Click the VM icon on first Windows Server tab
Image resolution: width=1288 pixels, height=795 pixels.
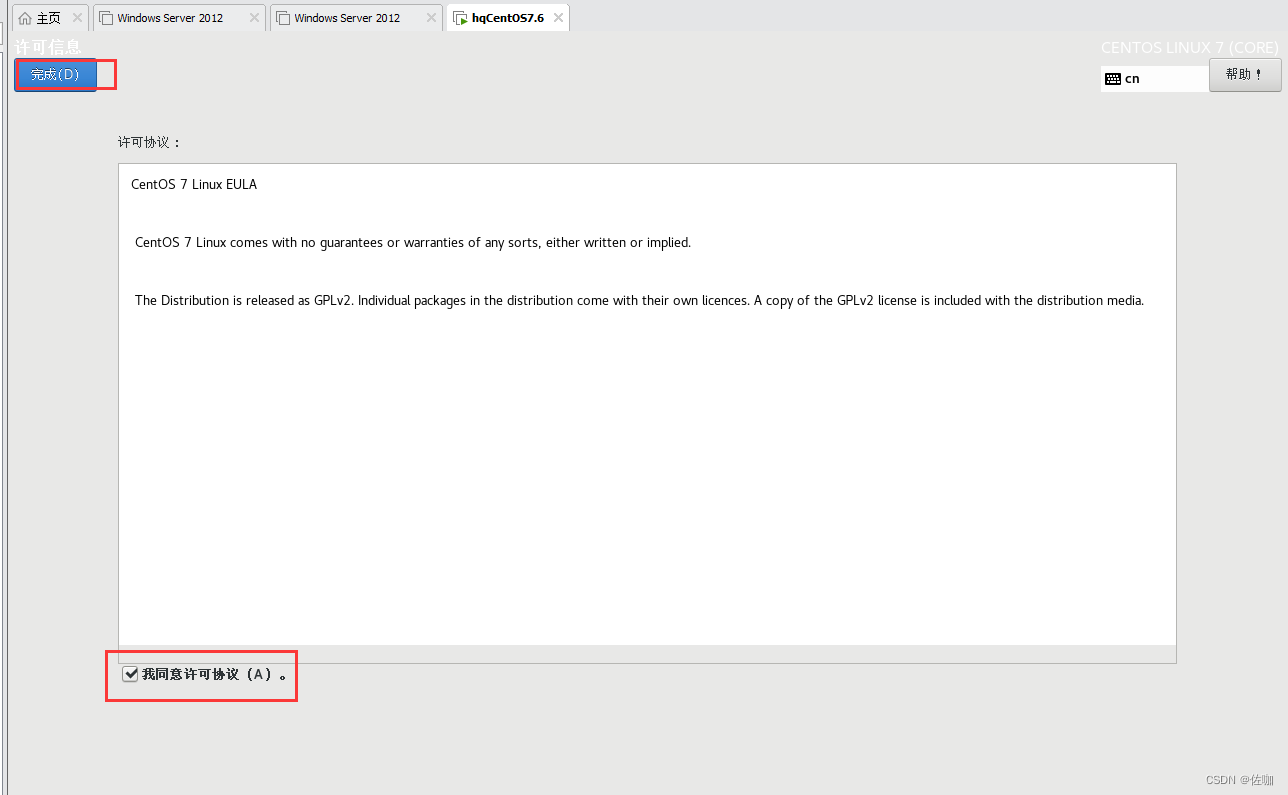106,18
